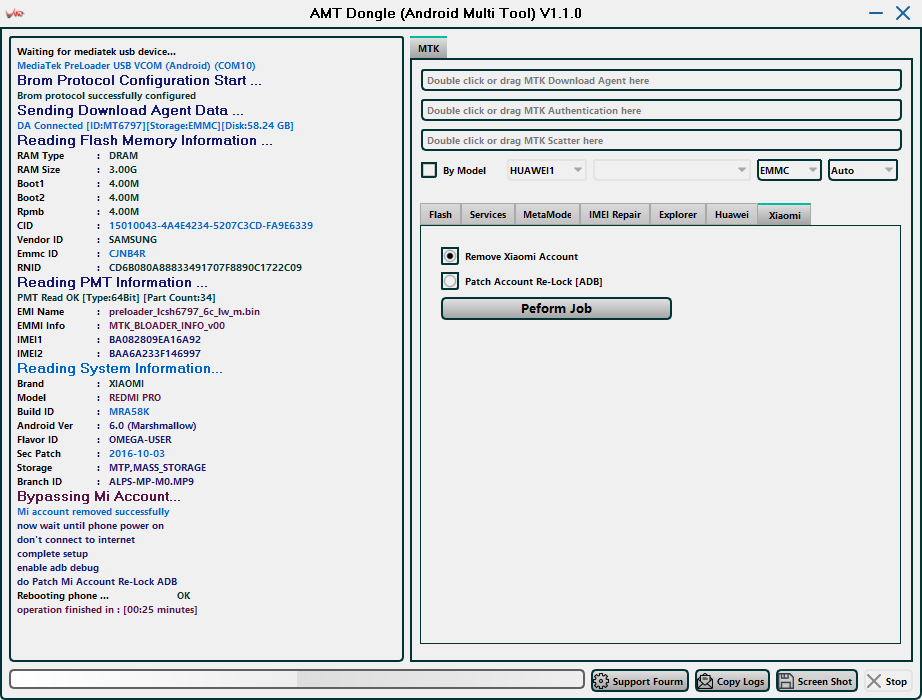Click the "Mi account removed successfully" log line

(x=93, y=512)
